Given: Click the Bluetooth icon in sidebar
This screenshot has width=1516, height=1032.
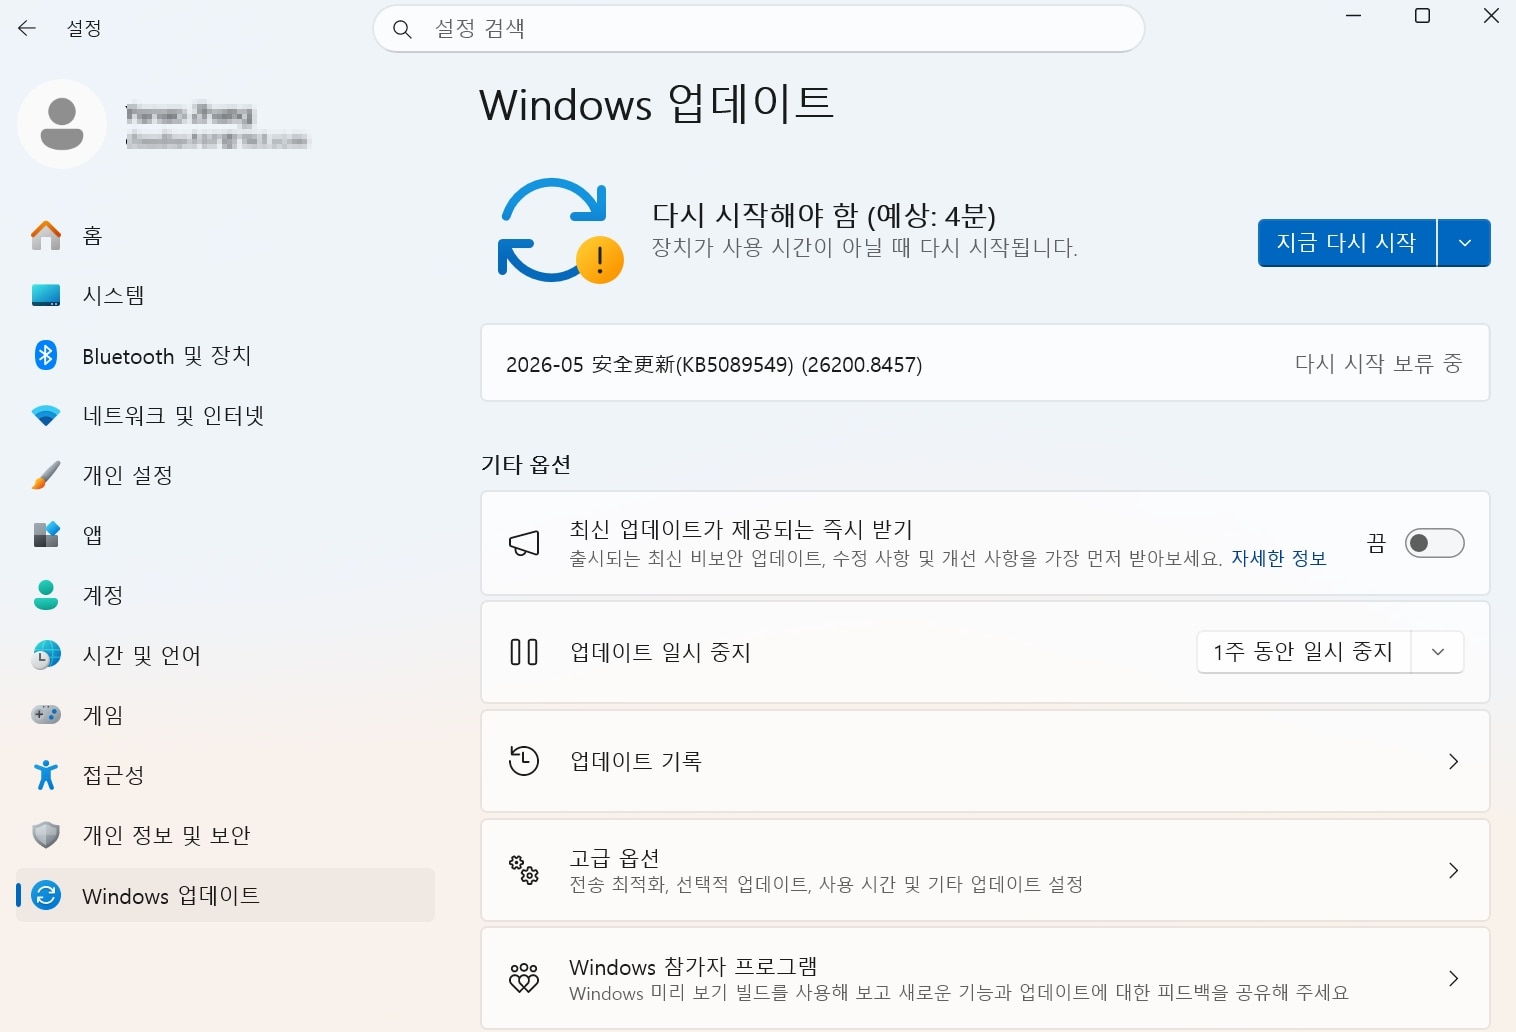Looking at the screenshot, I should coord(46,355).
